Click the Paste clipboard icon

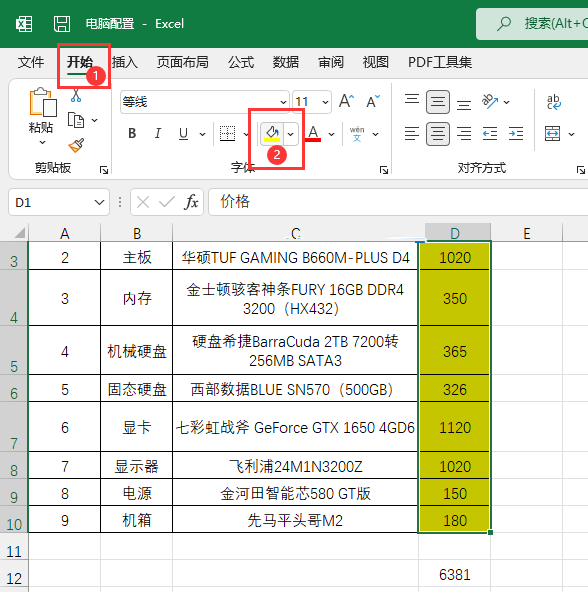pyautogui.click(x=43, y=102)
